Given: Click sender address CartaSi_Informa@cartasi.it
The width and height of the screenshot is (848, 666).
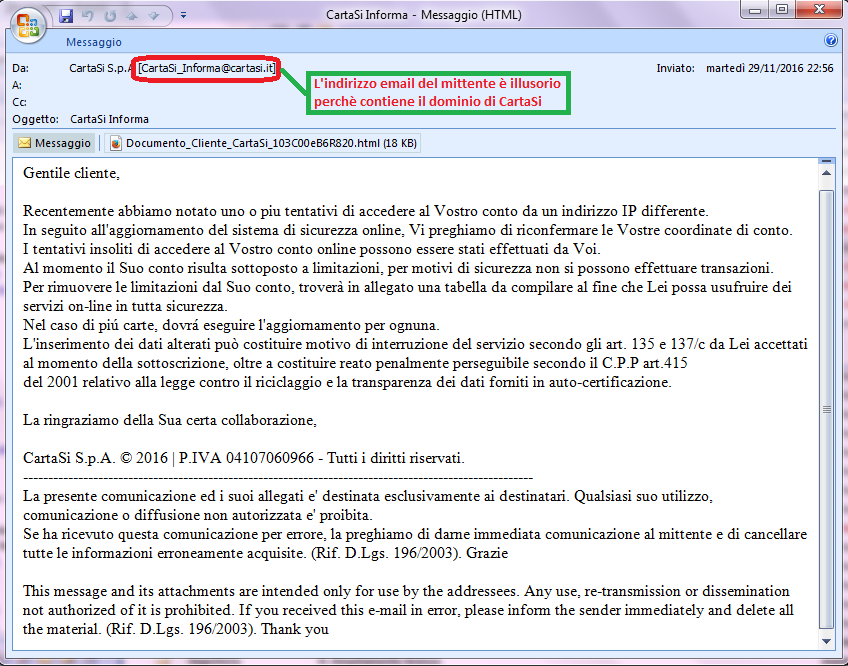Looking at the screenshot, I should (207, 68).
